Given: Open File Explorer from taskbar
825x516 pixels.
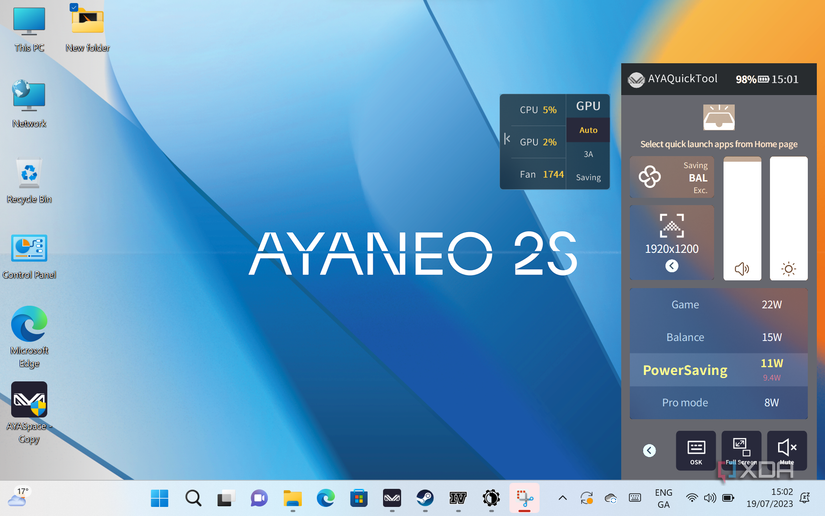Looking at the screenshot, I should (x=293, y=498).
